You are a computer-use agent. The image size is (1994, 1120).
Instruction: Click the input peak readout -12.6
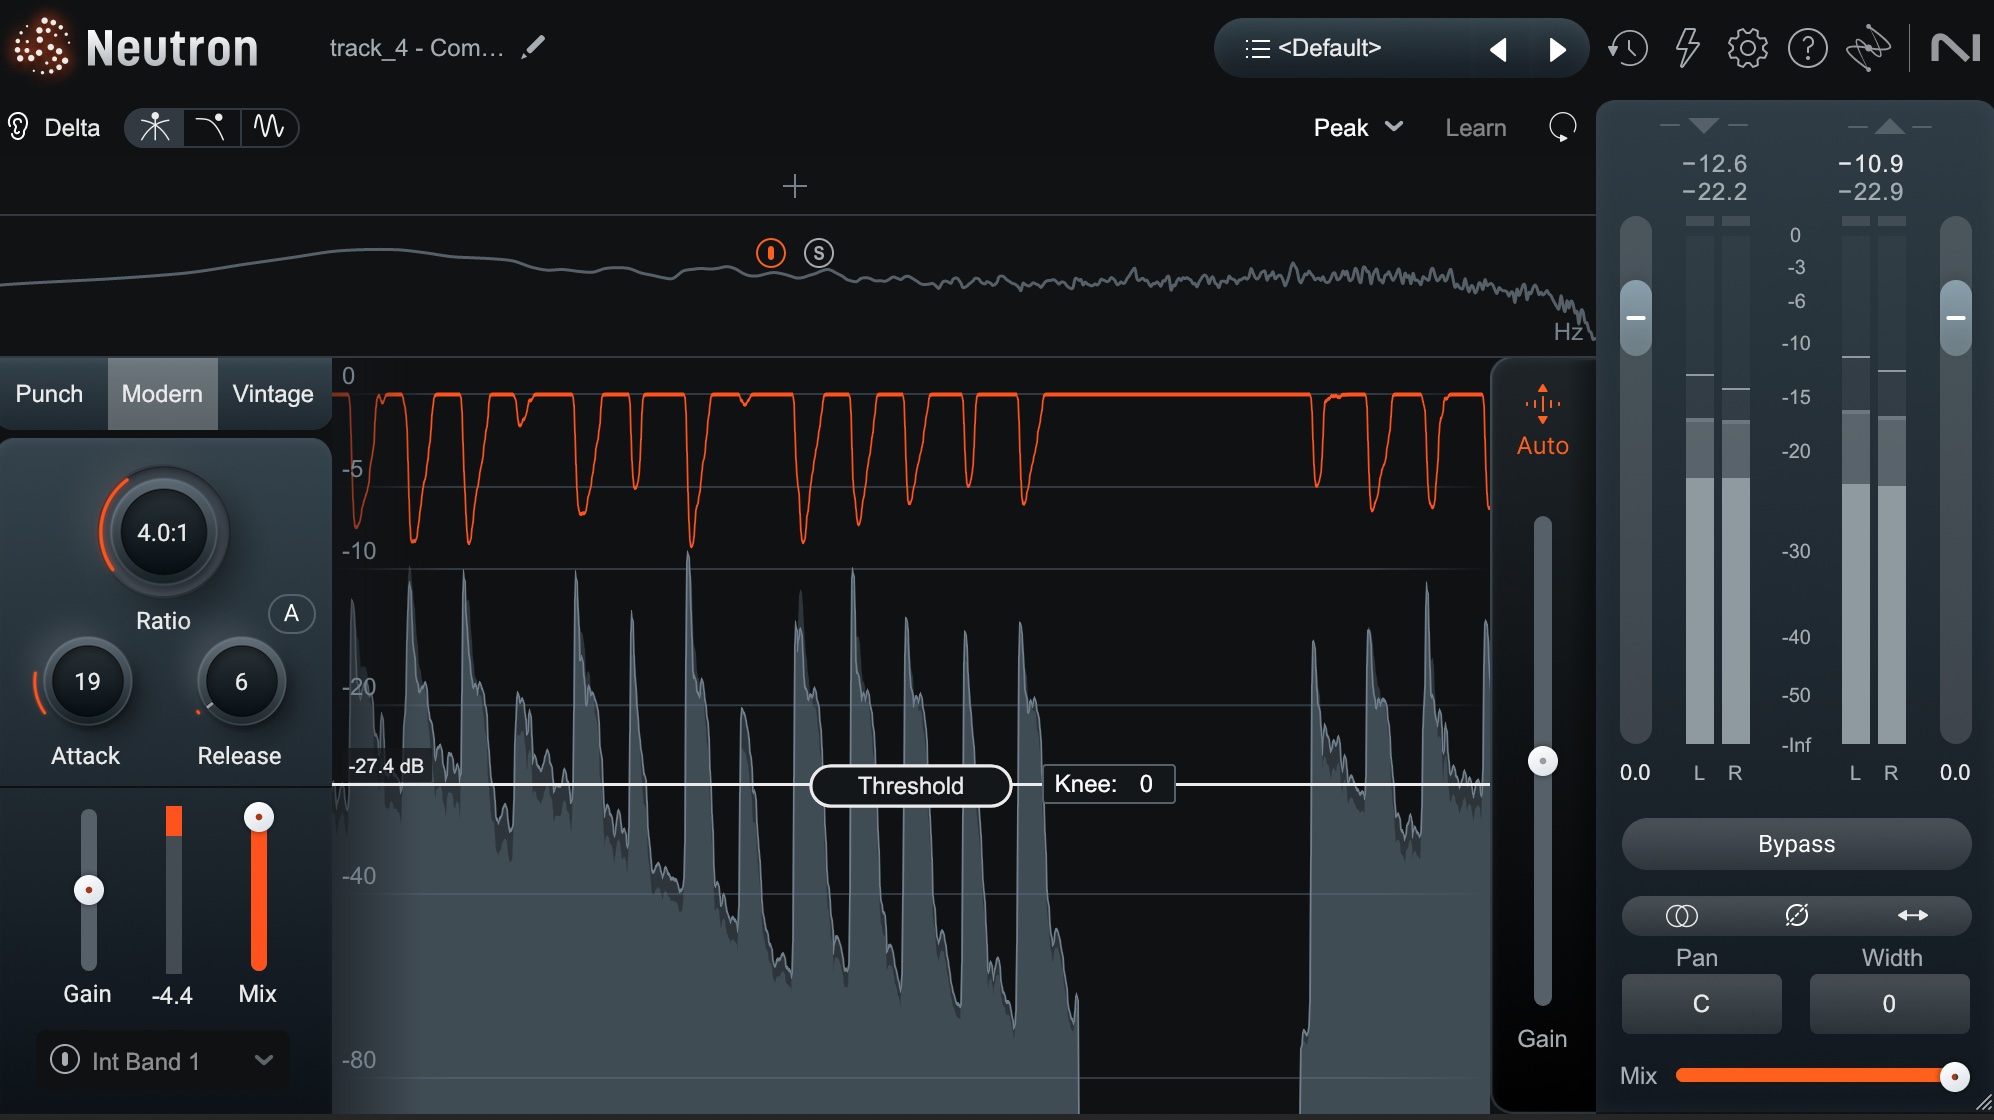click(x=1715, y=163)
